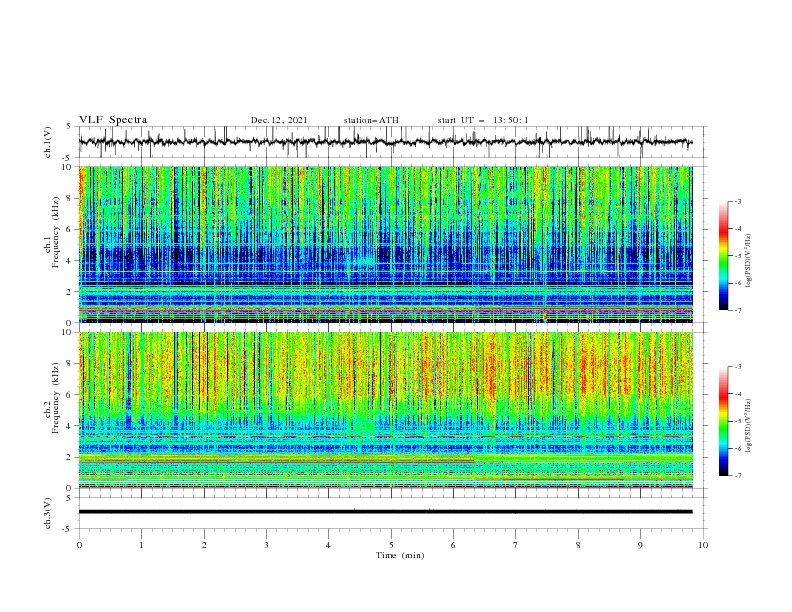Click the ch.3 flat waveform trace
Screen dimensions: 792x612
pyautogui.click(x=385, y=512)
